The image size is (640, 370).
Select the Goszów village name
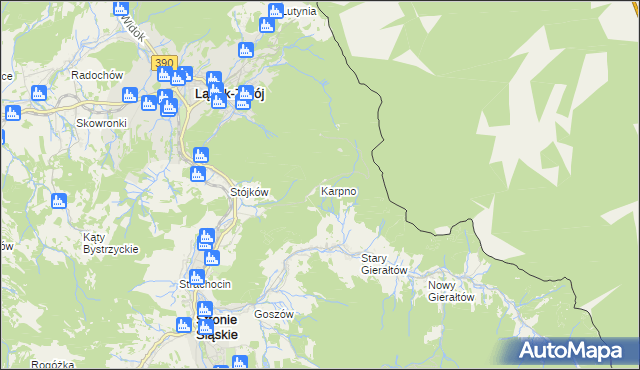[274, 314]
